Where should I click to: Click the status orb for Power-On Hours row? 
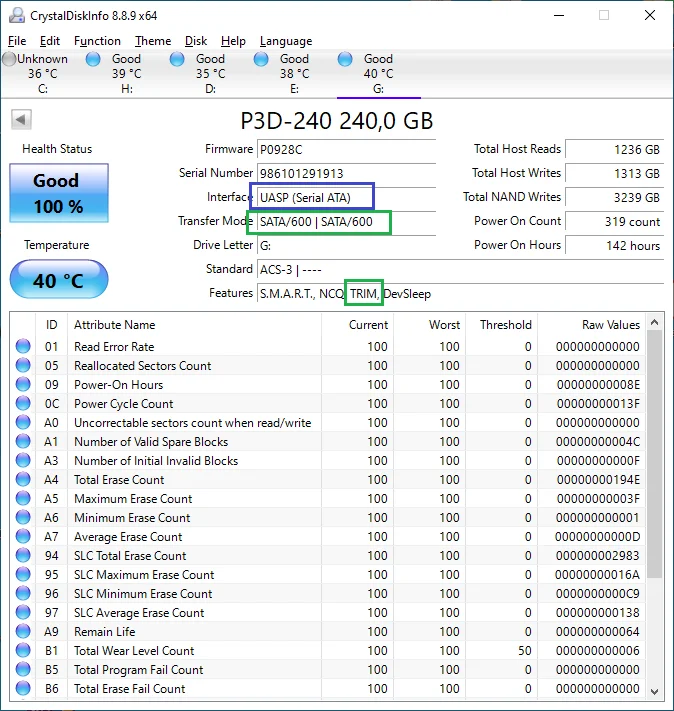(x=23, y=385)
